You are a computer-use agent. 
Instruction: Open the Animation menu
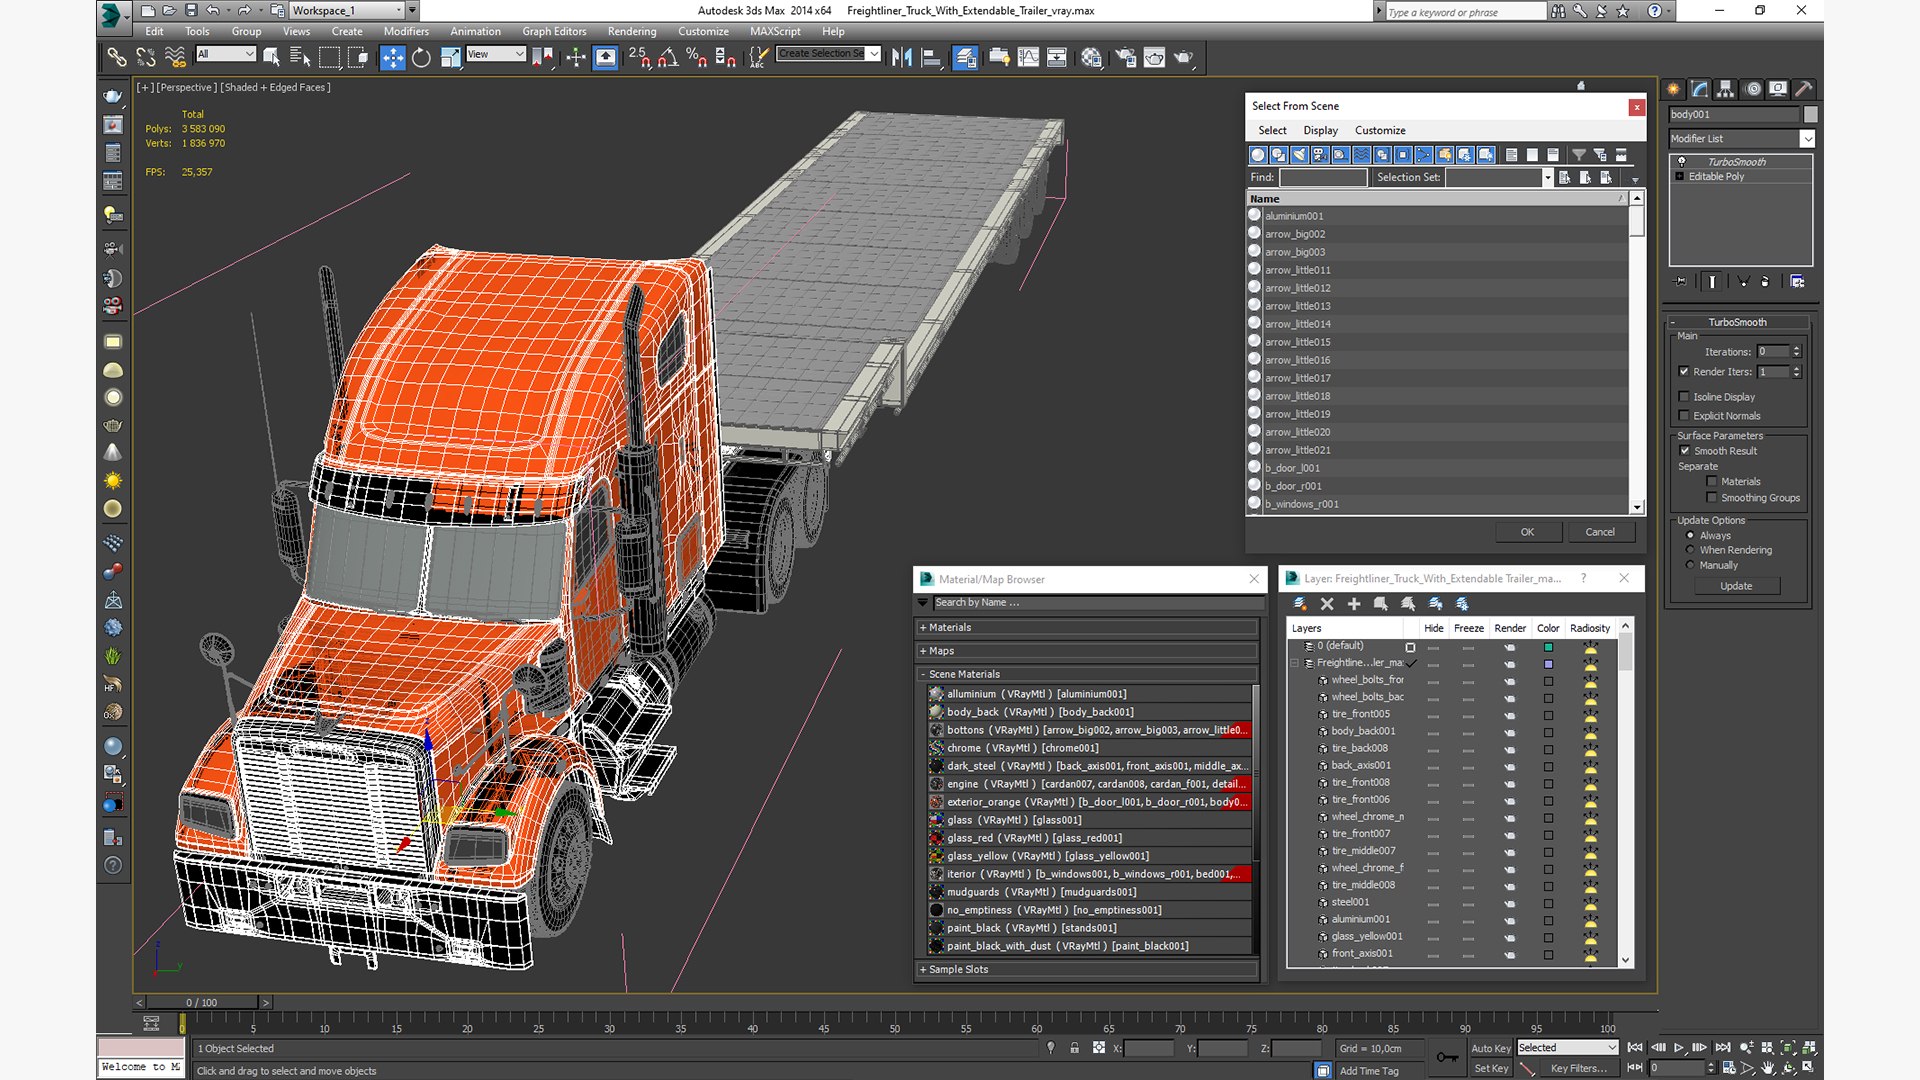(x=475, y=32)
